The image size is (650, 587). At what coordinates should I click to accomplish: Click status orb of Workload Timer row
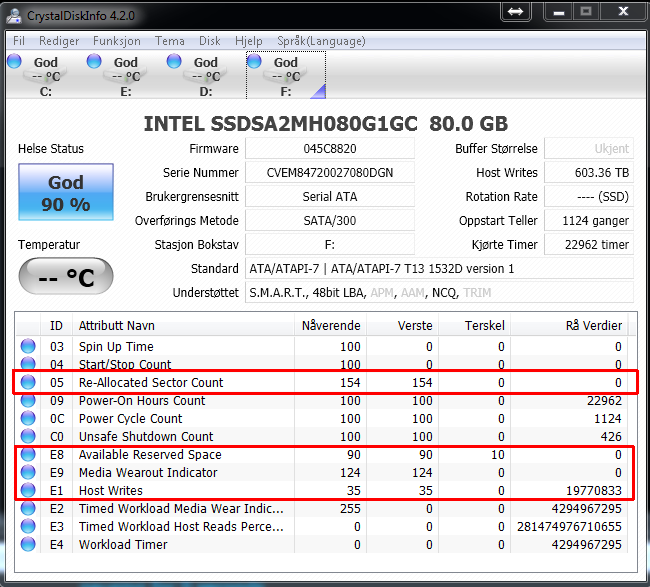click(28, 544)
